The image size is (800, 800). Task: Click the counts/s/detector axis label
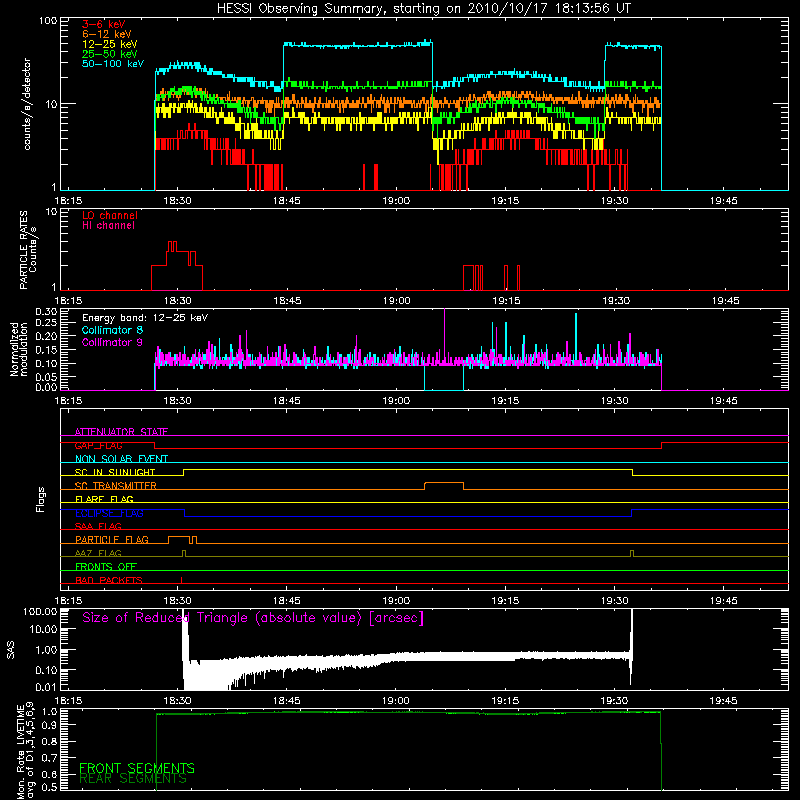point(27,104)
